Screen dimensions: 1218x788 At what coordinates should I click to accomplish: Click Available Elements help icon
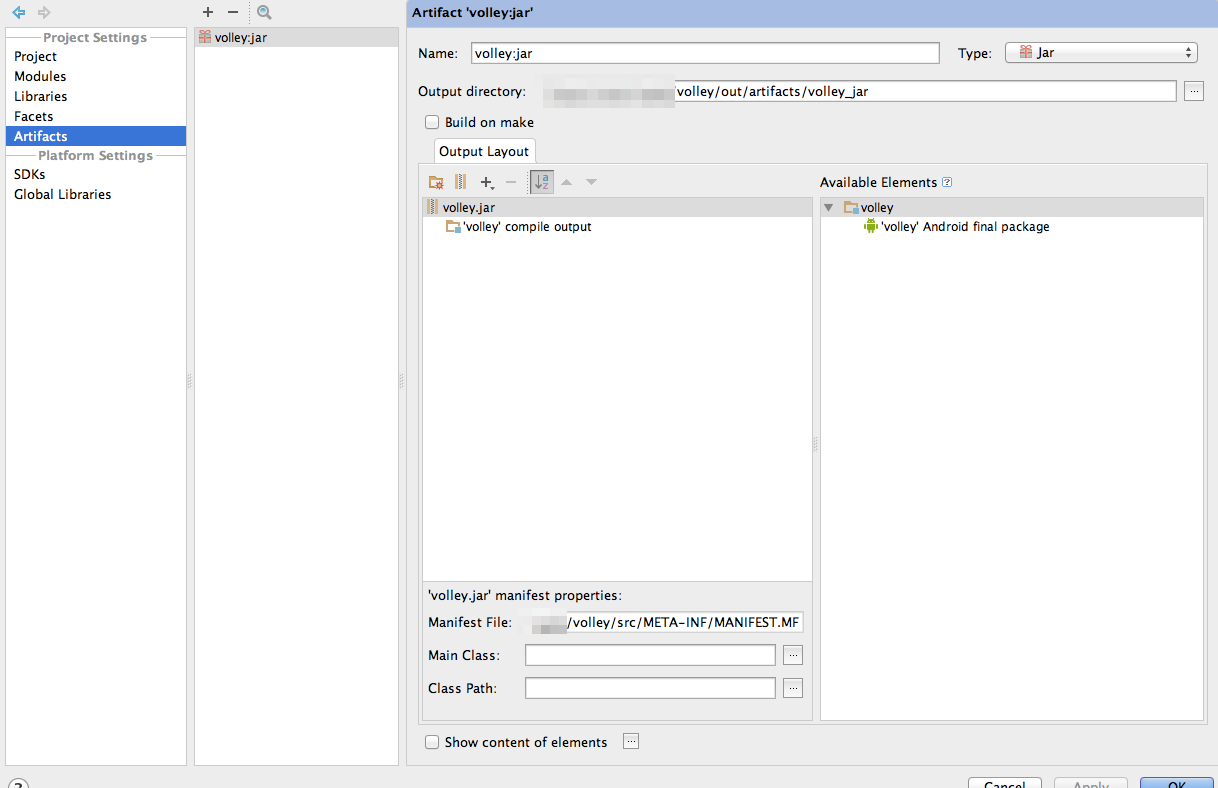coord(947,183)
